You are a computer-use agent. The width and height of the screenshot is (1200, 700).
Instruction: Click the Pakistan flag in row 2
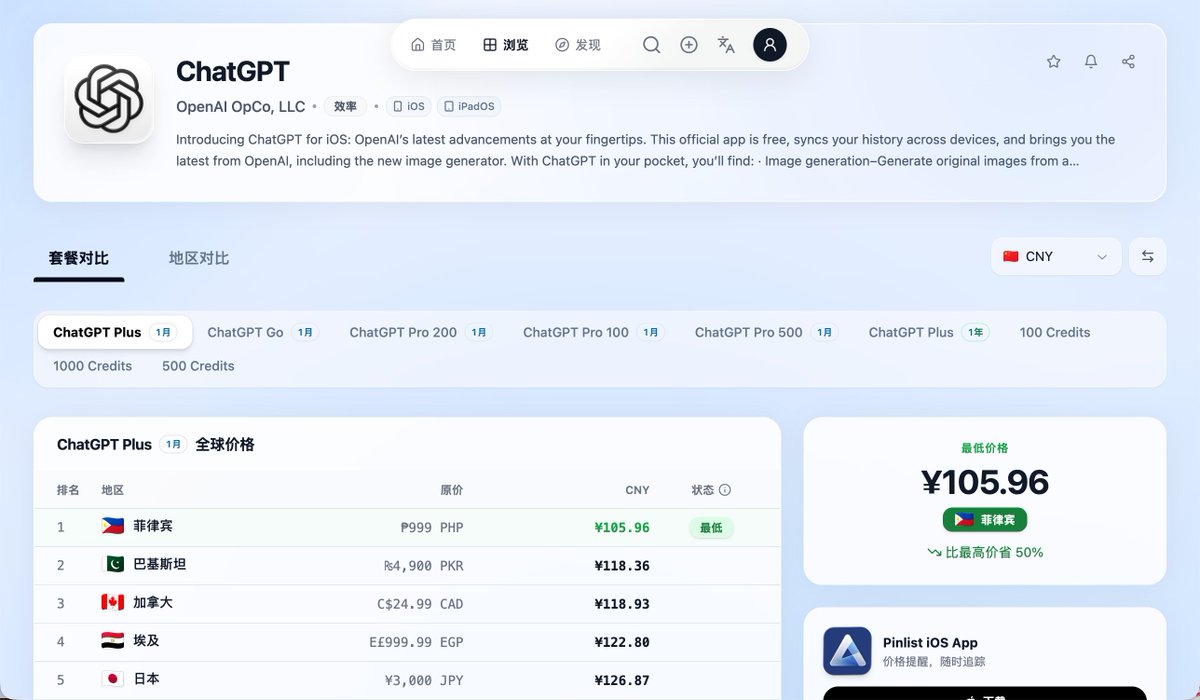pos(113,564)
